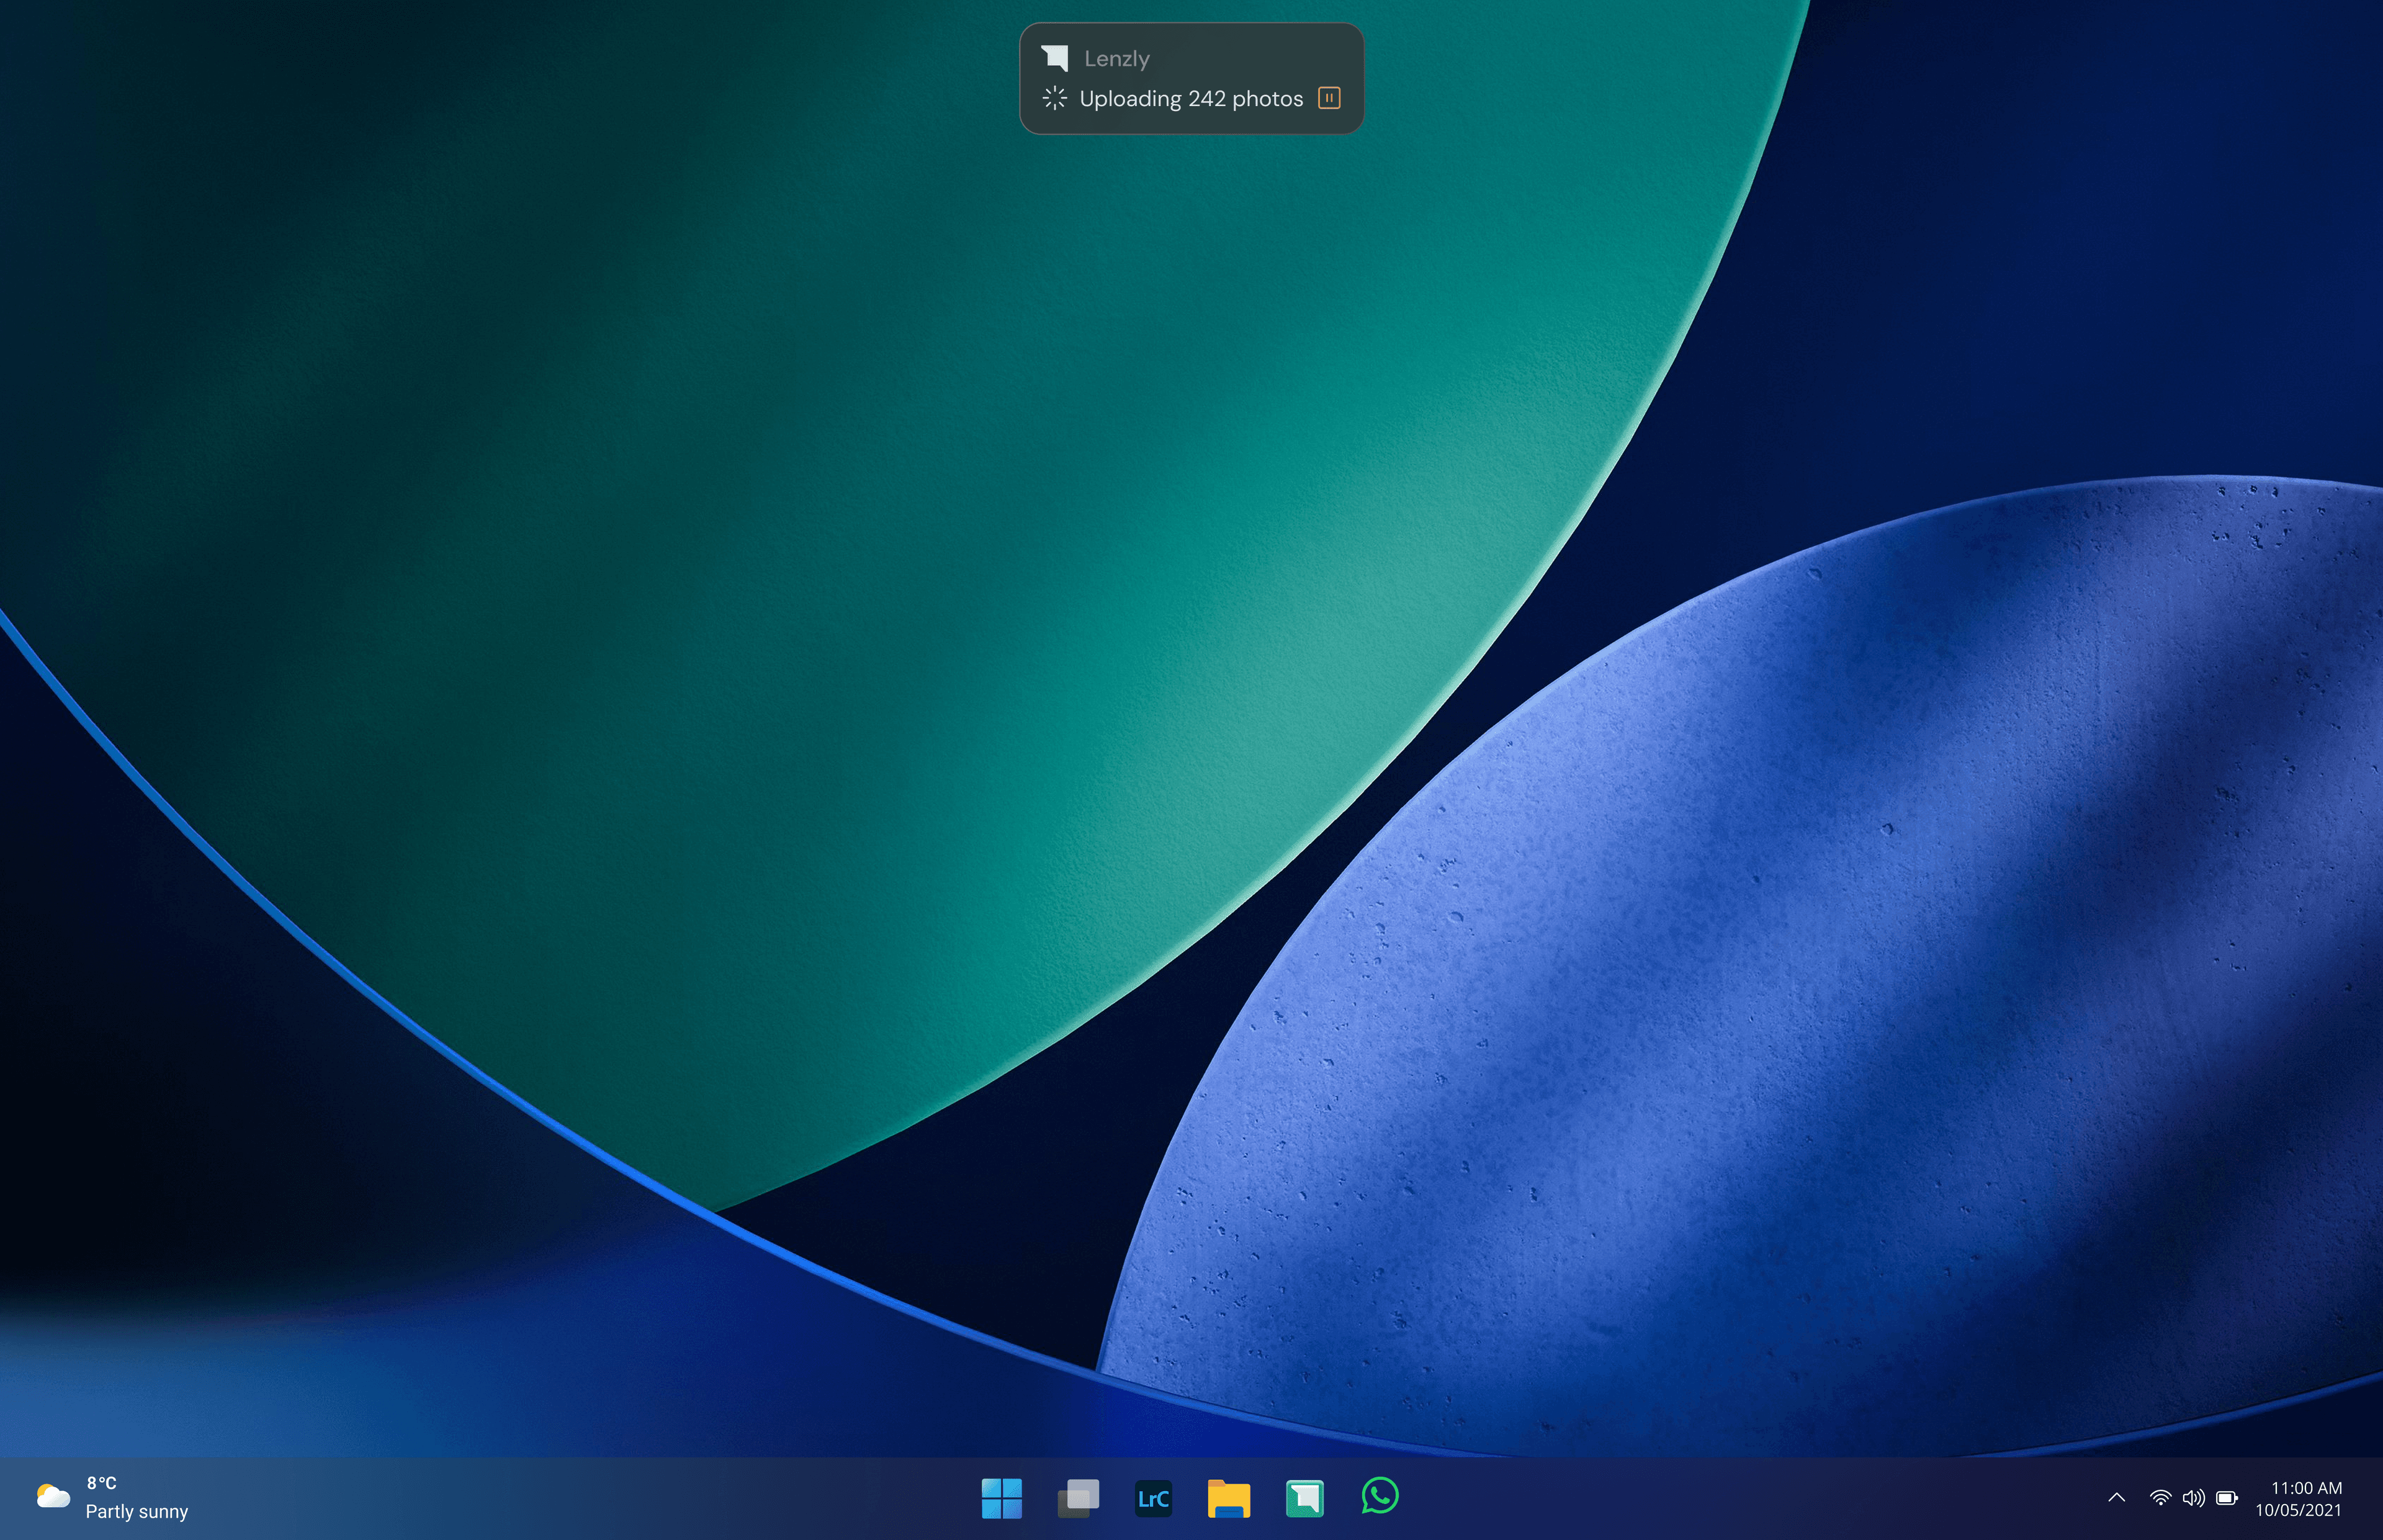2383x1540 pixels.
Task: Open the widgets via the 8°C temperature
Action: point(101,1483)
